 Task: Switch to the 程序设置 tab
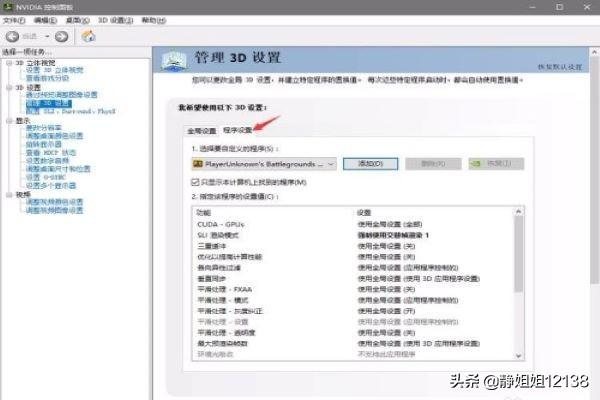[x=237, y=130]
